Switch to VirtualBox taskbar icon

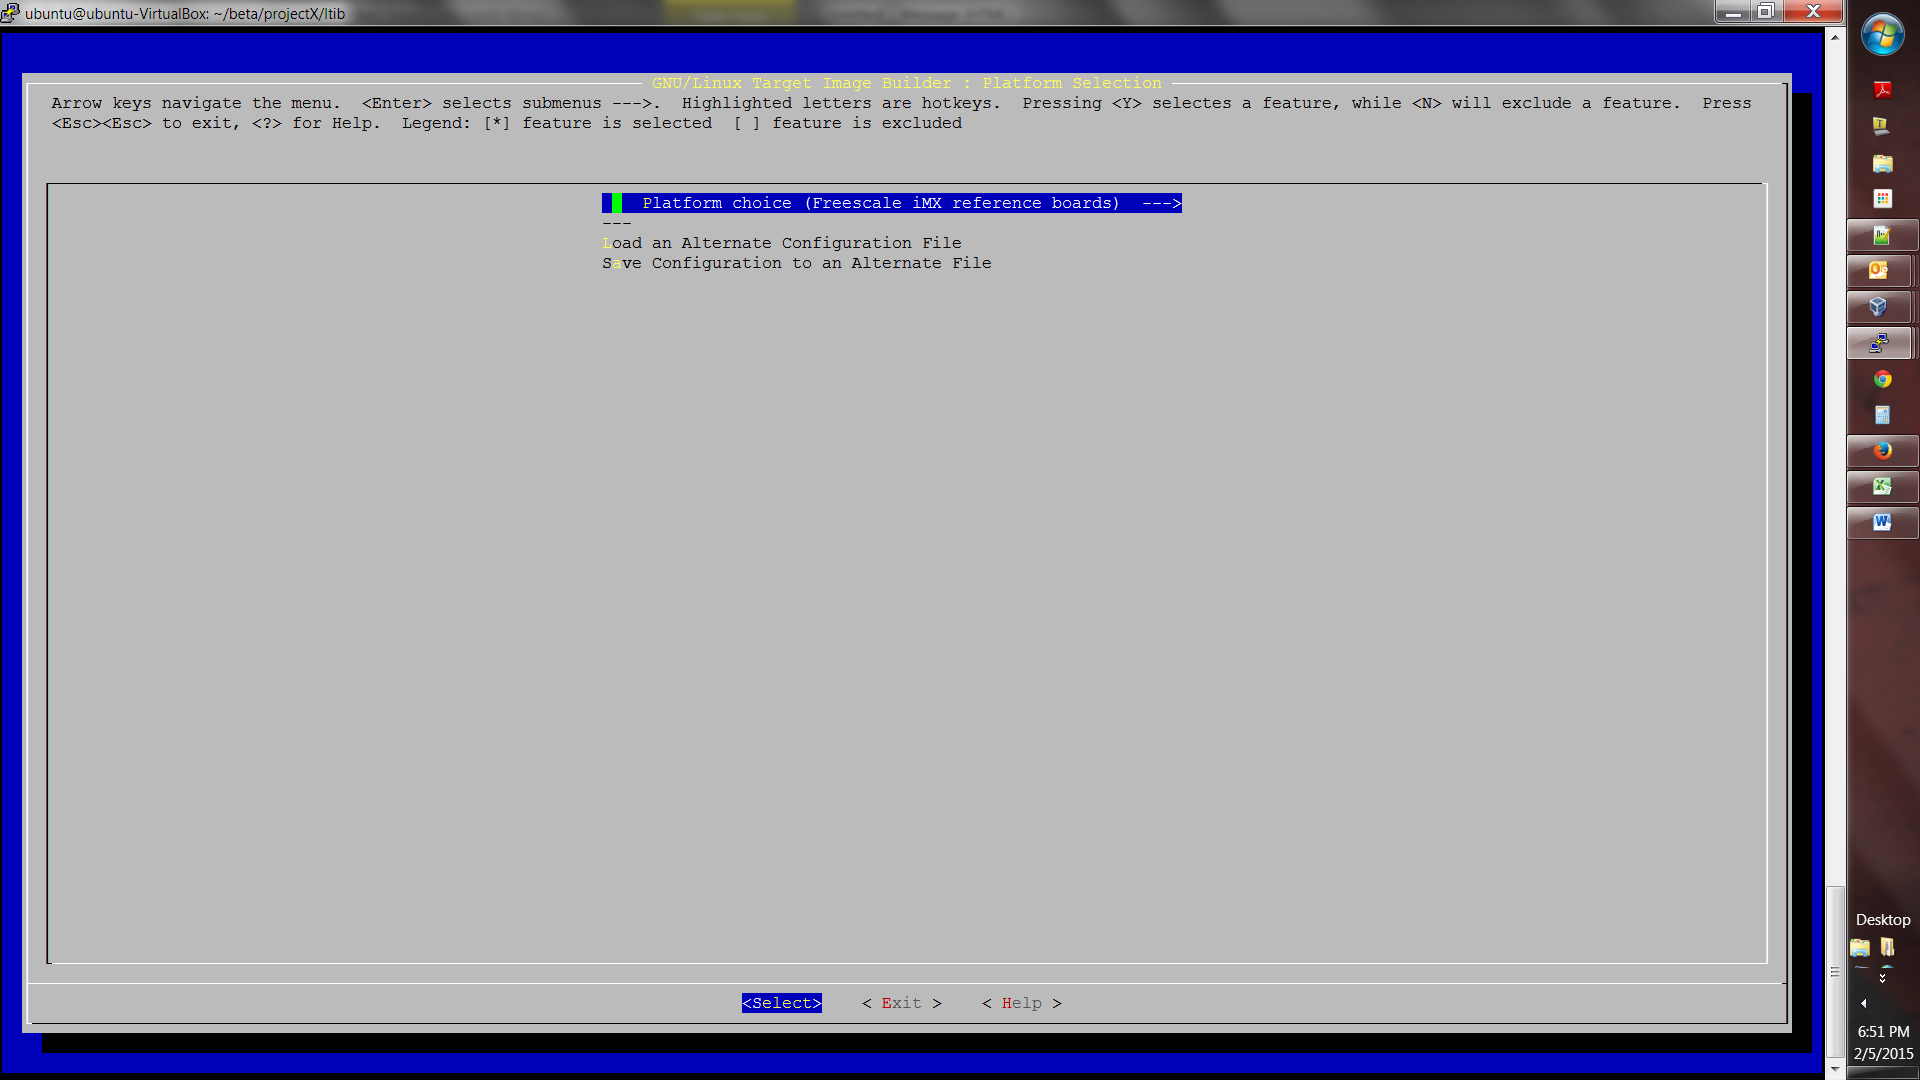coord(1879,307)
